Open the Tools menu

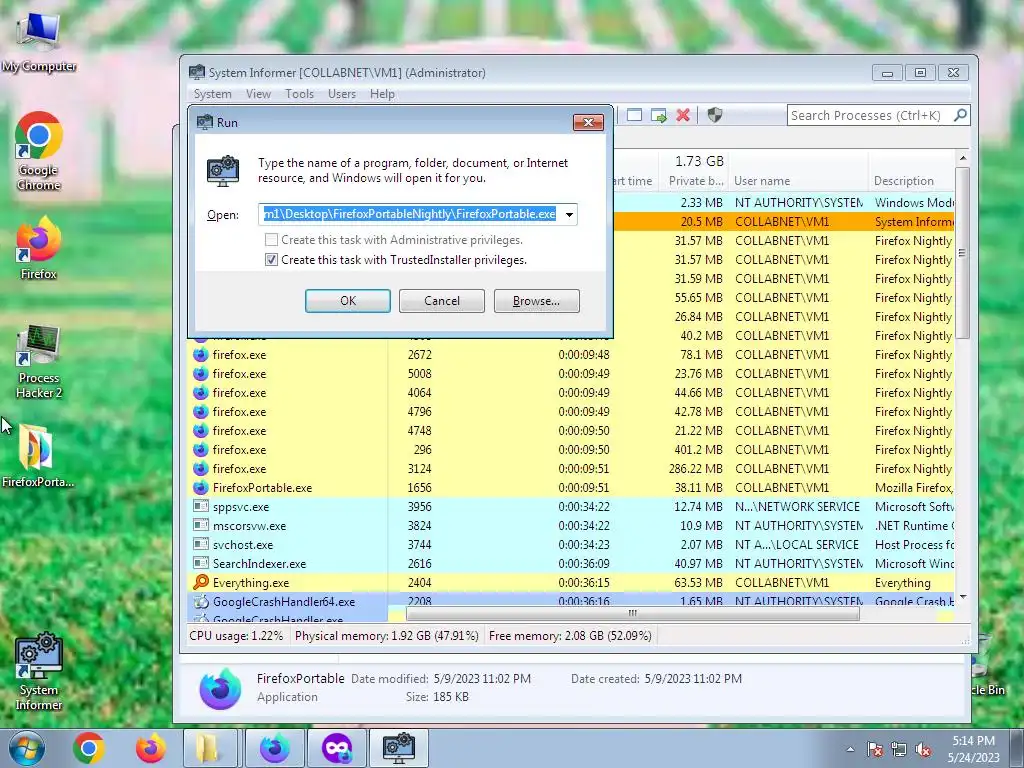click(299, 94)
